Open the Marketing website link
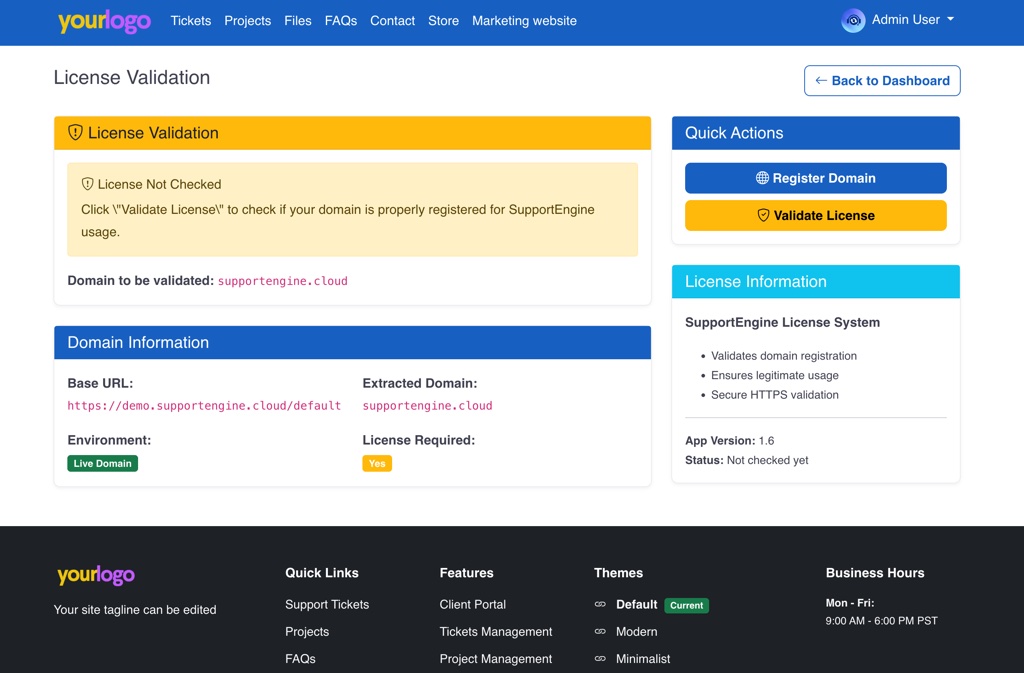The image size is (1024, 673). (x=524, y=21)
